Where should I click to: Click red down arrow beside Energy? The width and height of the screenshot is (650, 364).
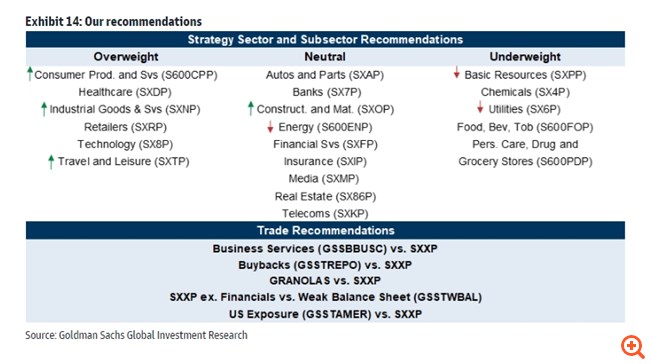coord(270,126)
